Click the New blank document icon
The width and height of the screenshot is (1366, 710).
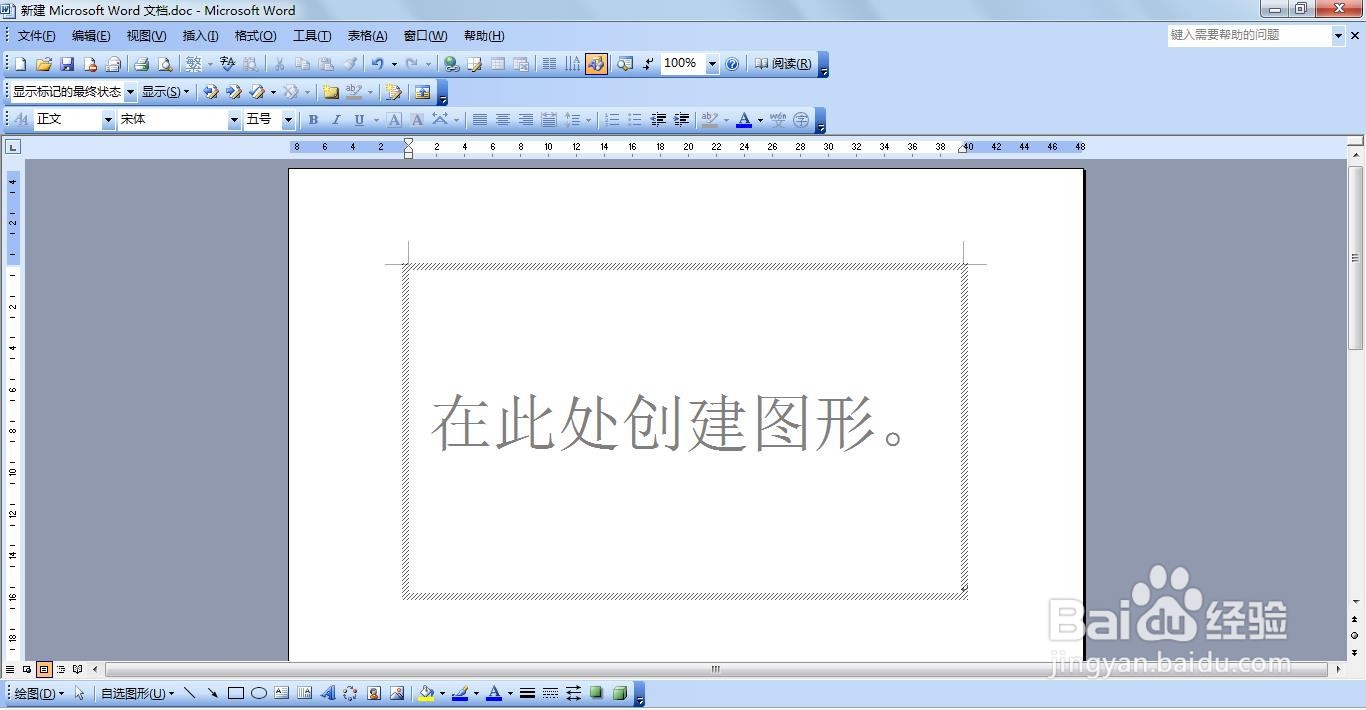click(x=21, y=64)
